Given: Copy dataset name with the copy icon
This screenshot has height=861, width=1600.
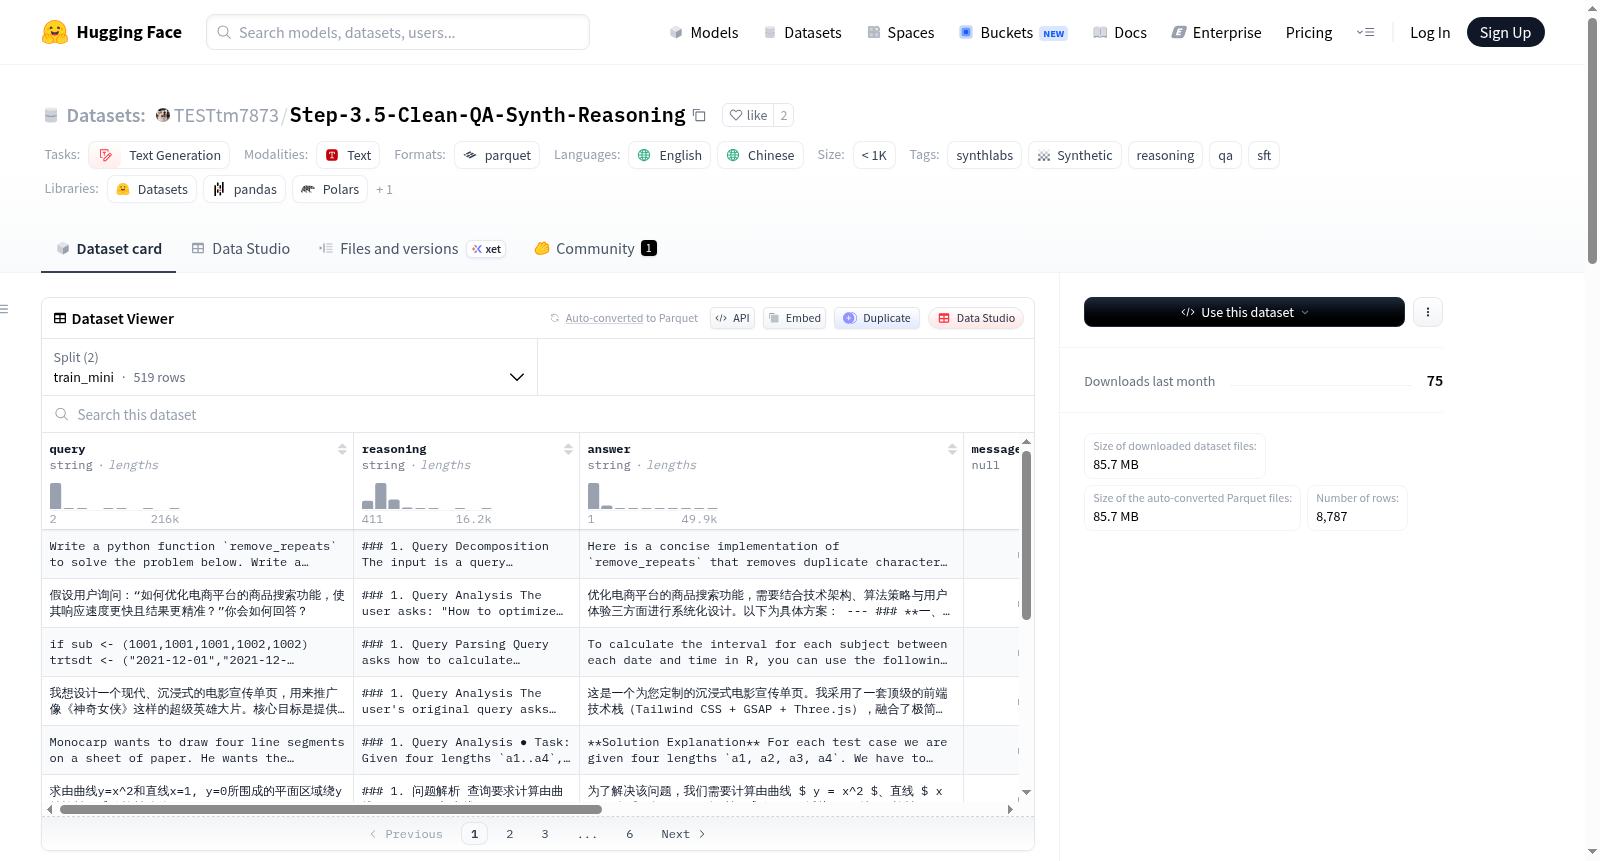Looking at the screenshot, I should point(700,115).
